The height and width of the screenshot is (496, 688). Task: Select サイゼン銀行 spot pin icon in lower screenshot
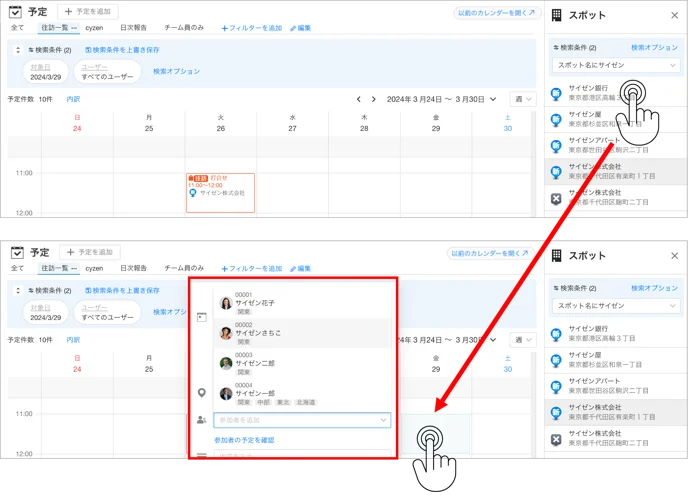tap(556, 334)
